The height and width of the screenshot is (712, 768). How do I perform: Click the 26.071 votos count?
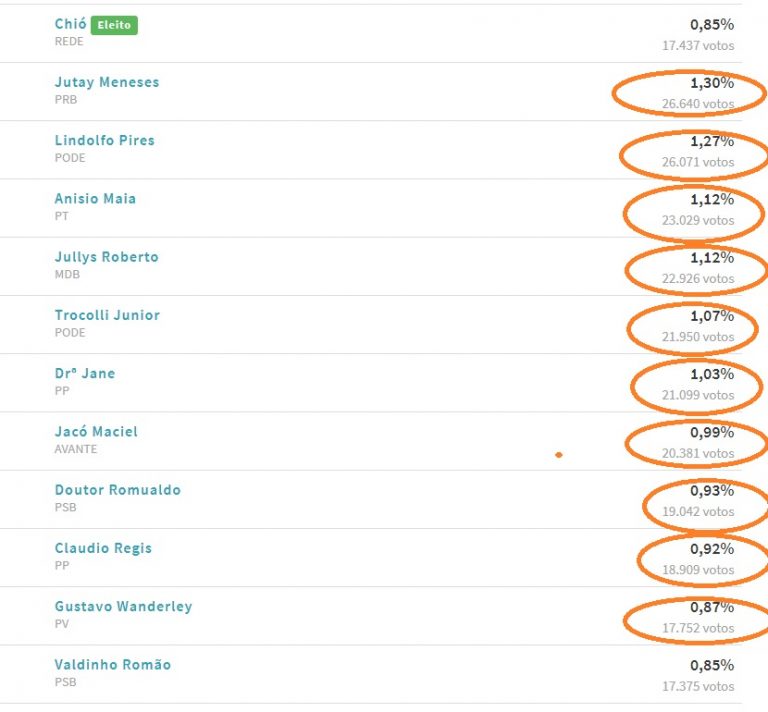point(698,162)
